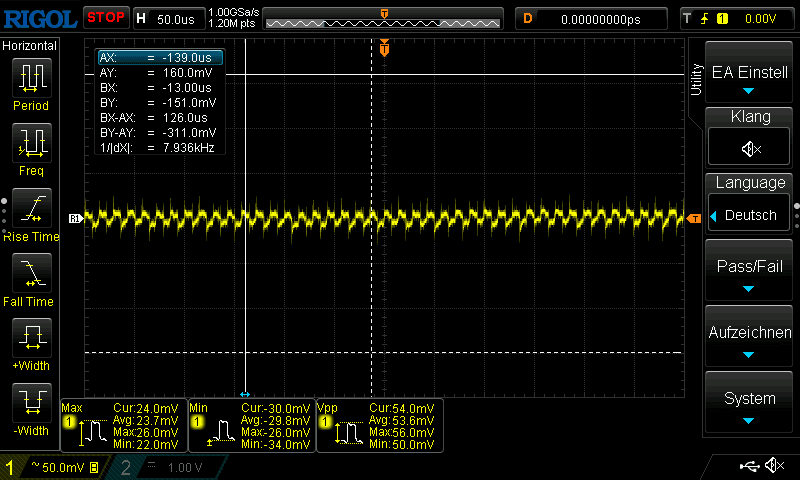800x480 pixels.
Task: Click the 1.20M pts memory depth text
Action: pos(232,23)
